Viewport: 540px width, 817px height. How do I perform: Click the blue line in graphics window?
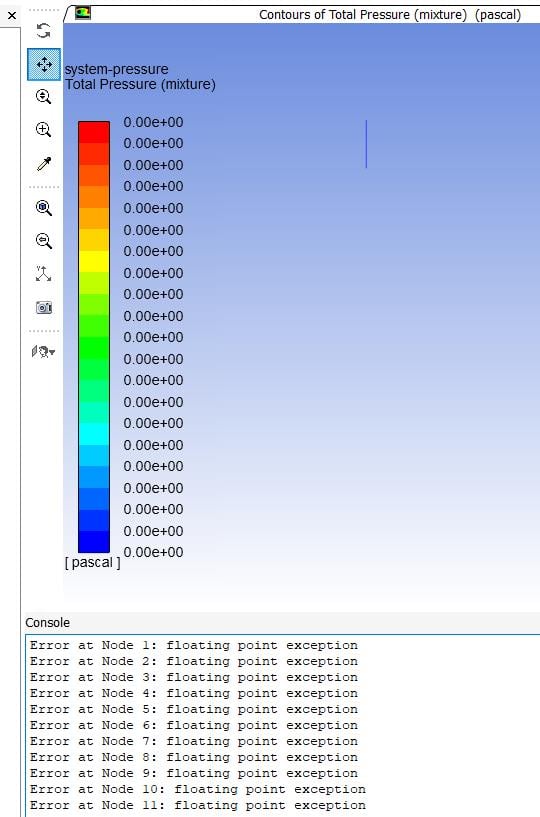click(x=366, y=144)
